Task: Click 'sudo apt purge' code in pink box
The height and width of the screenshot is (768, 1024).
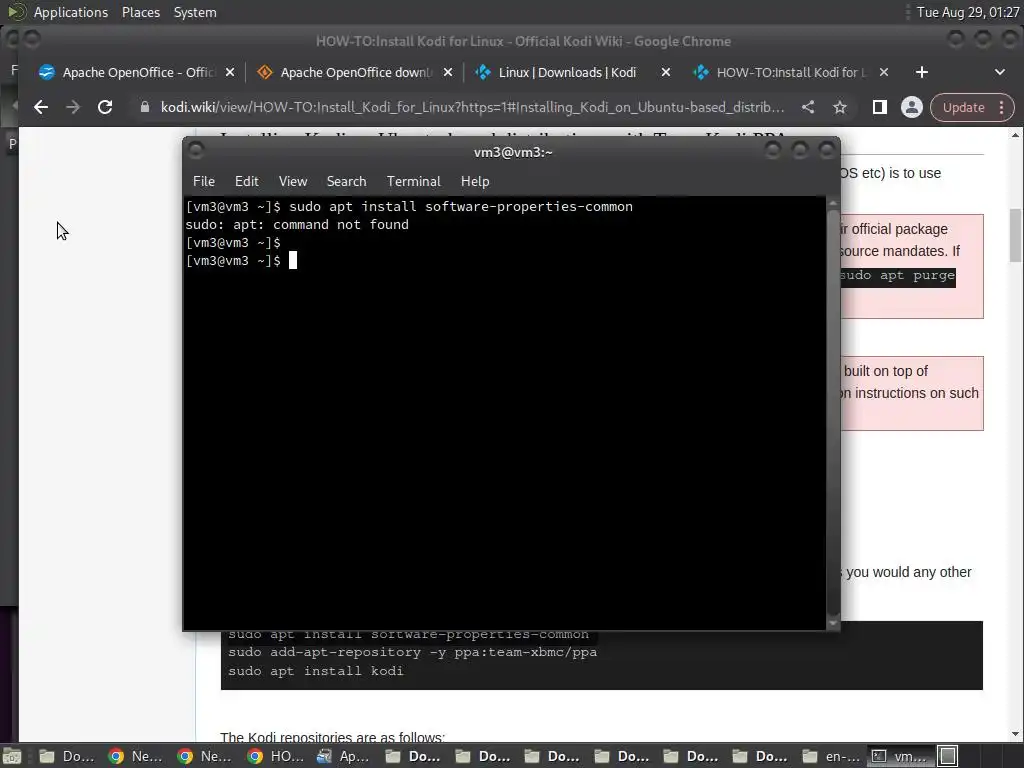Action: point(897,276)
